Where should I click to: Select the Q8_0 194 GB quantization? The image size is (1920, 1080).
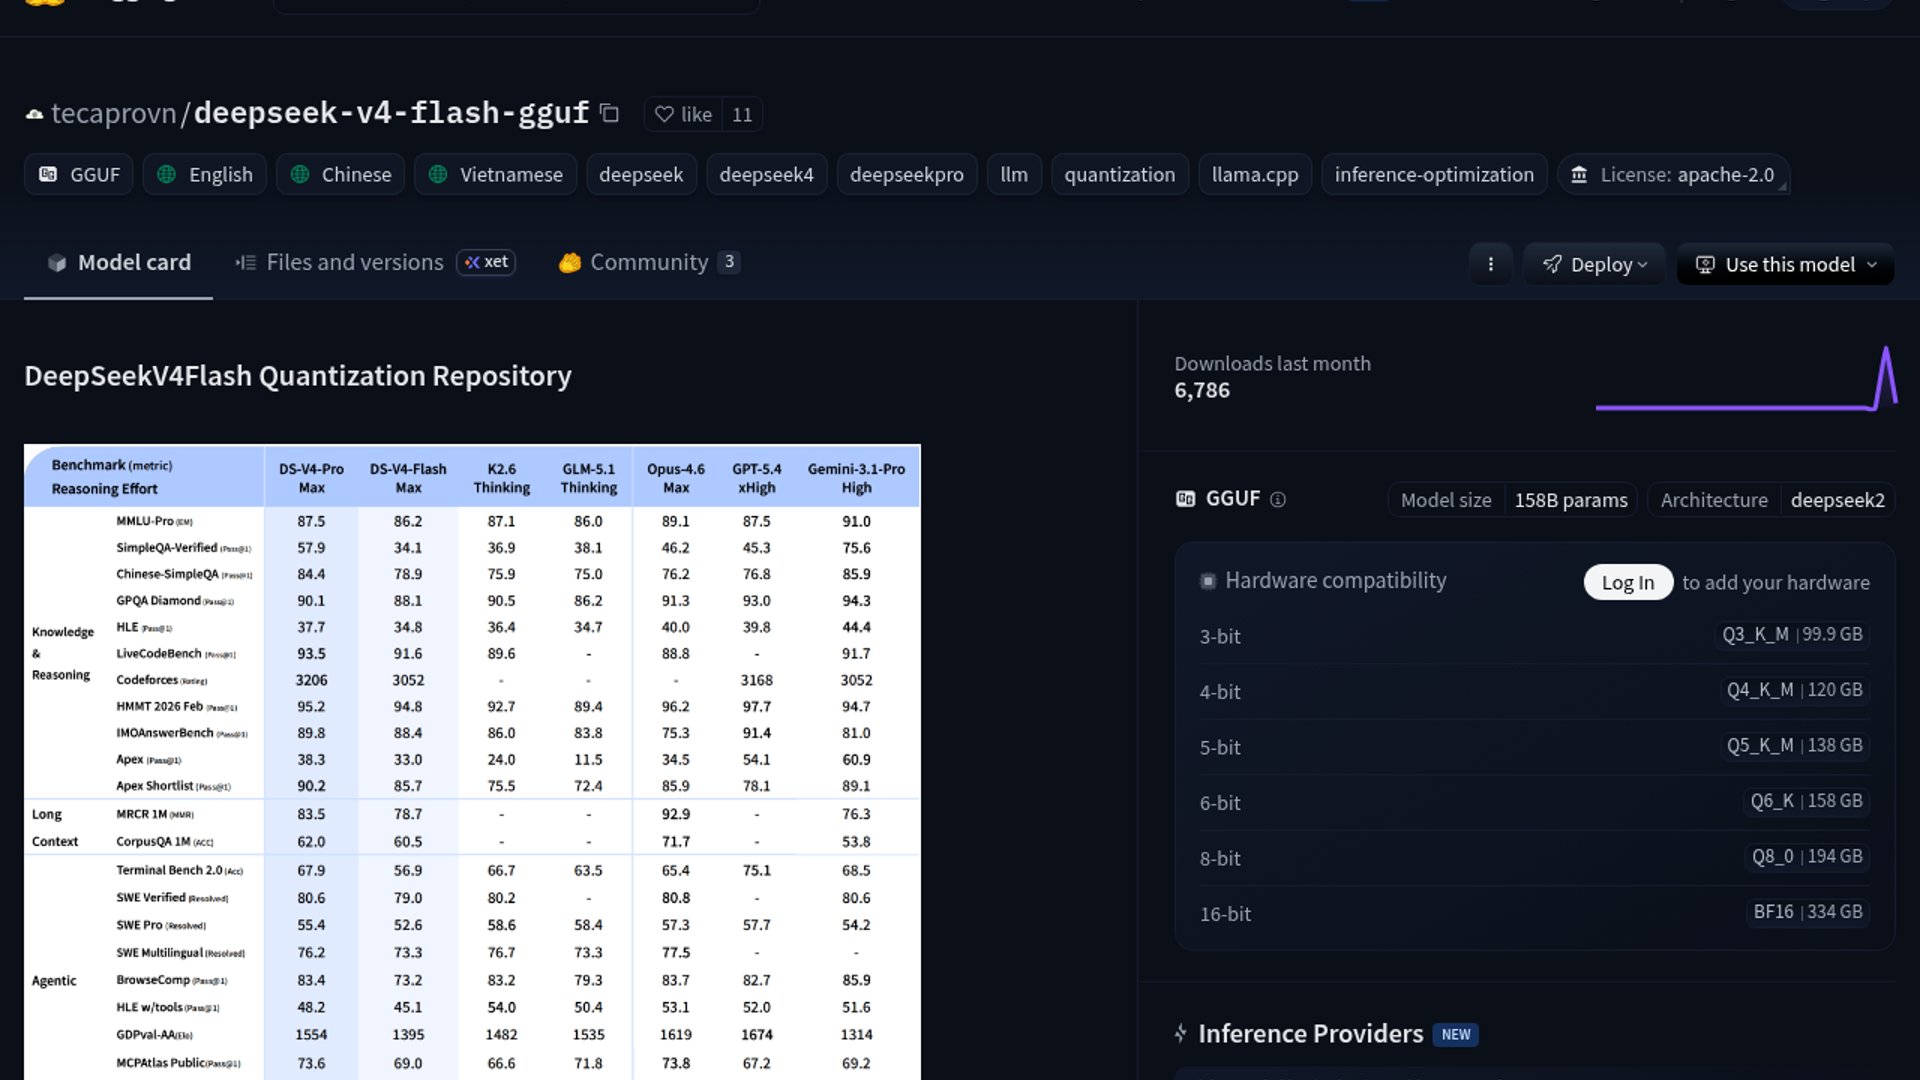coord(1806,857)
